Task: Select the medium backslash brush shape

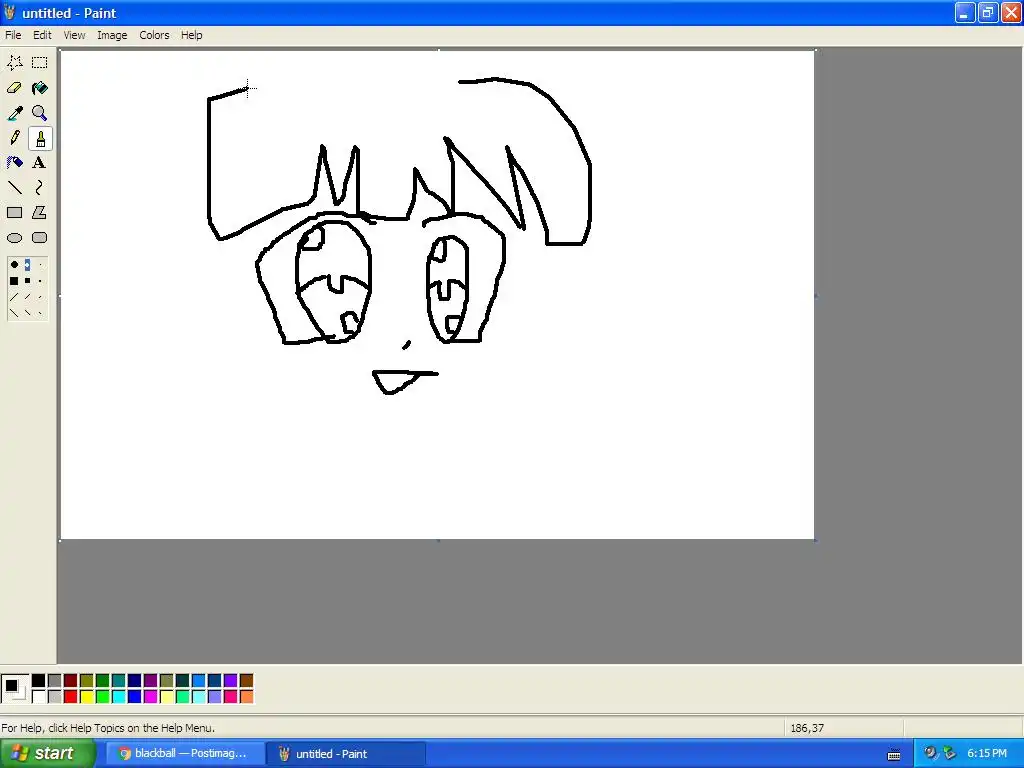Action: pyautogui.click(x=27, y=313)
